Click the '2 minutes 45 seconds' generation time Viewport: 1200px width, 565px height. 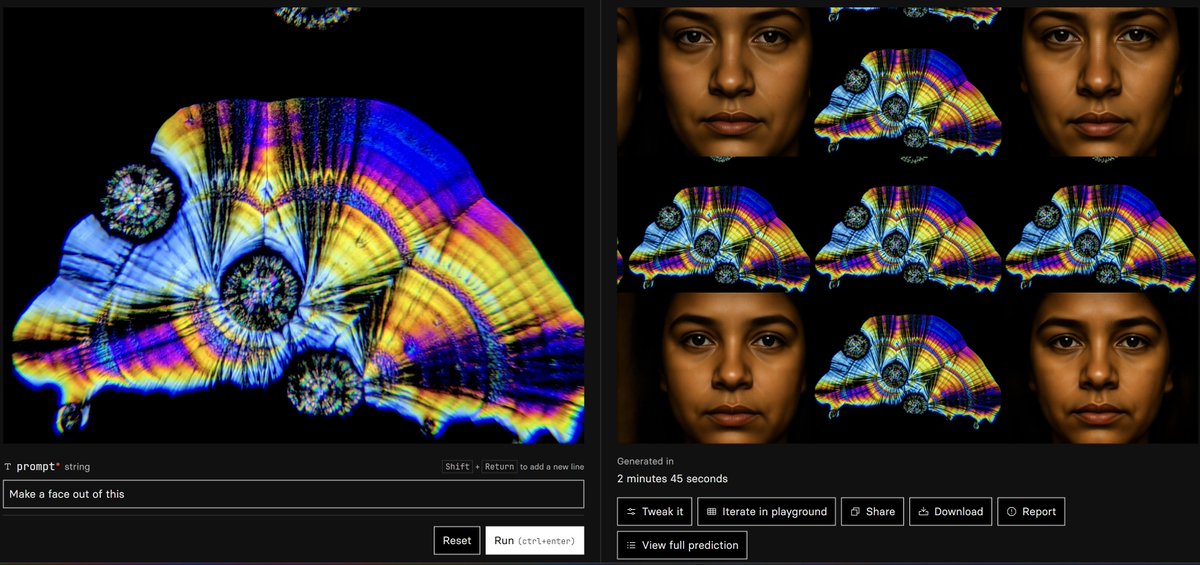pyautogui.click(x=672, y=479)
